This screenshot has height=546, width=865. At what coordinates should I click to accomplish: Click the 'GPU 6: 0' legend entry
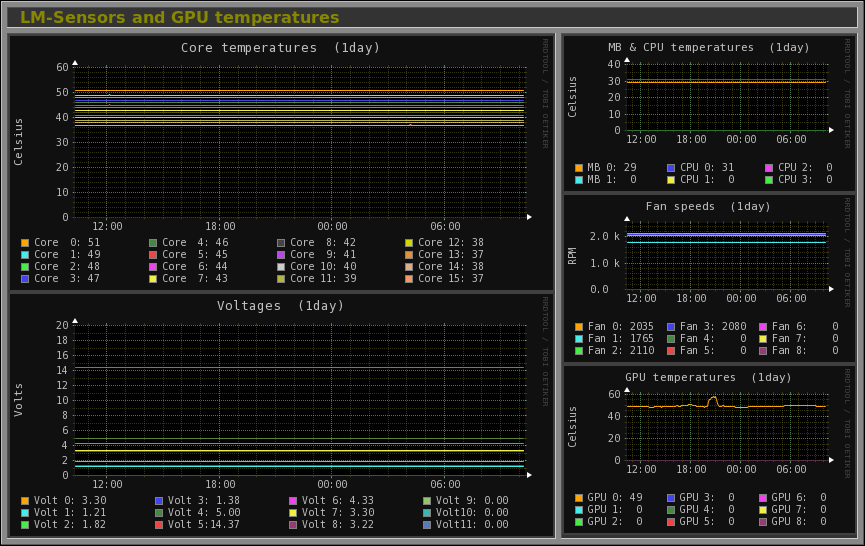(x=793, y=497)
